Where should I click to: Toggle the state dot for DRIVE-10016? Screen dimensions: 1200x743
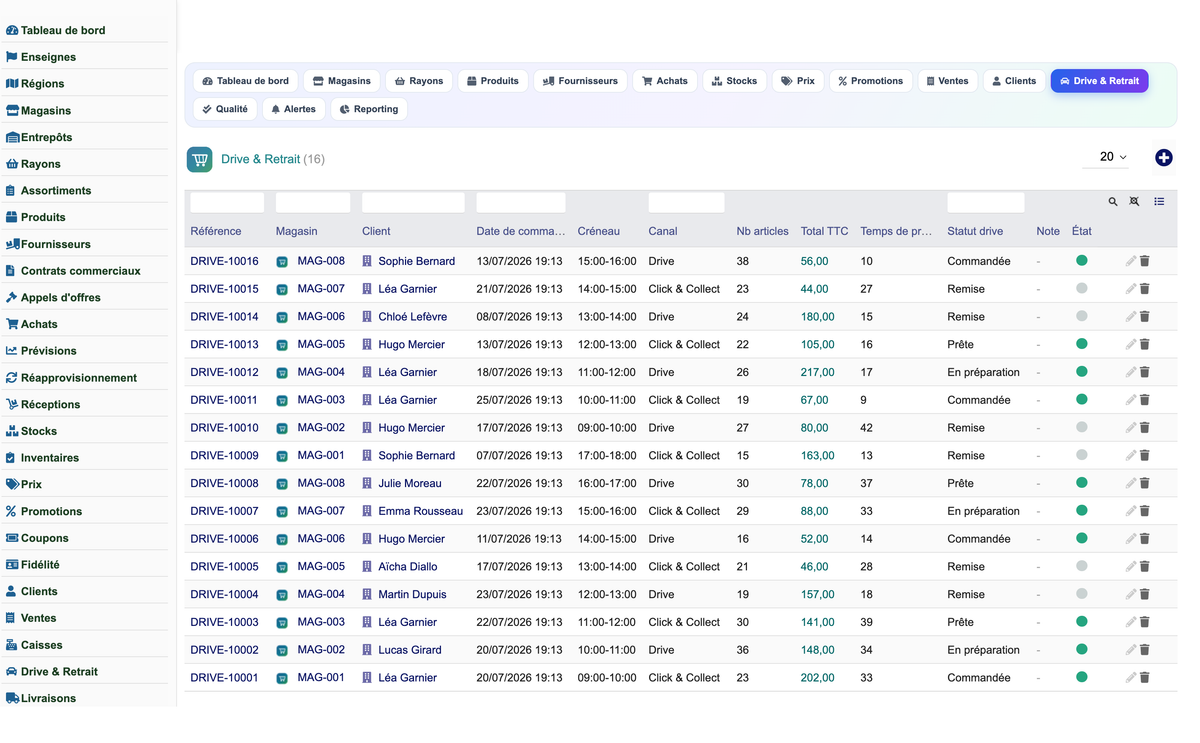pyautogui.click(x=1081, y=260)
